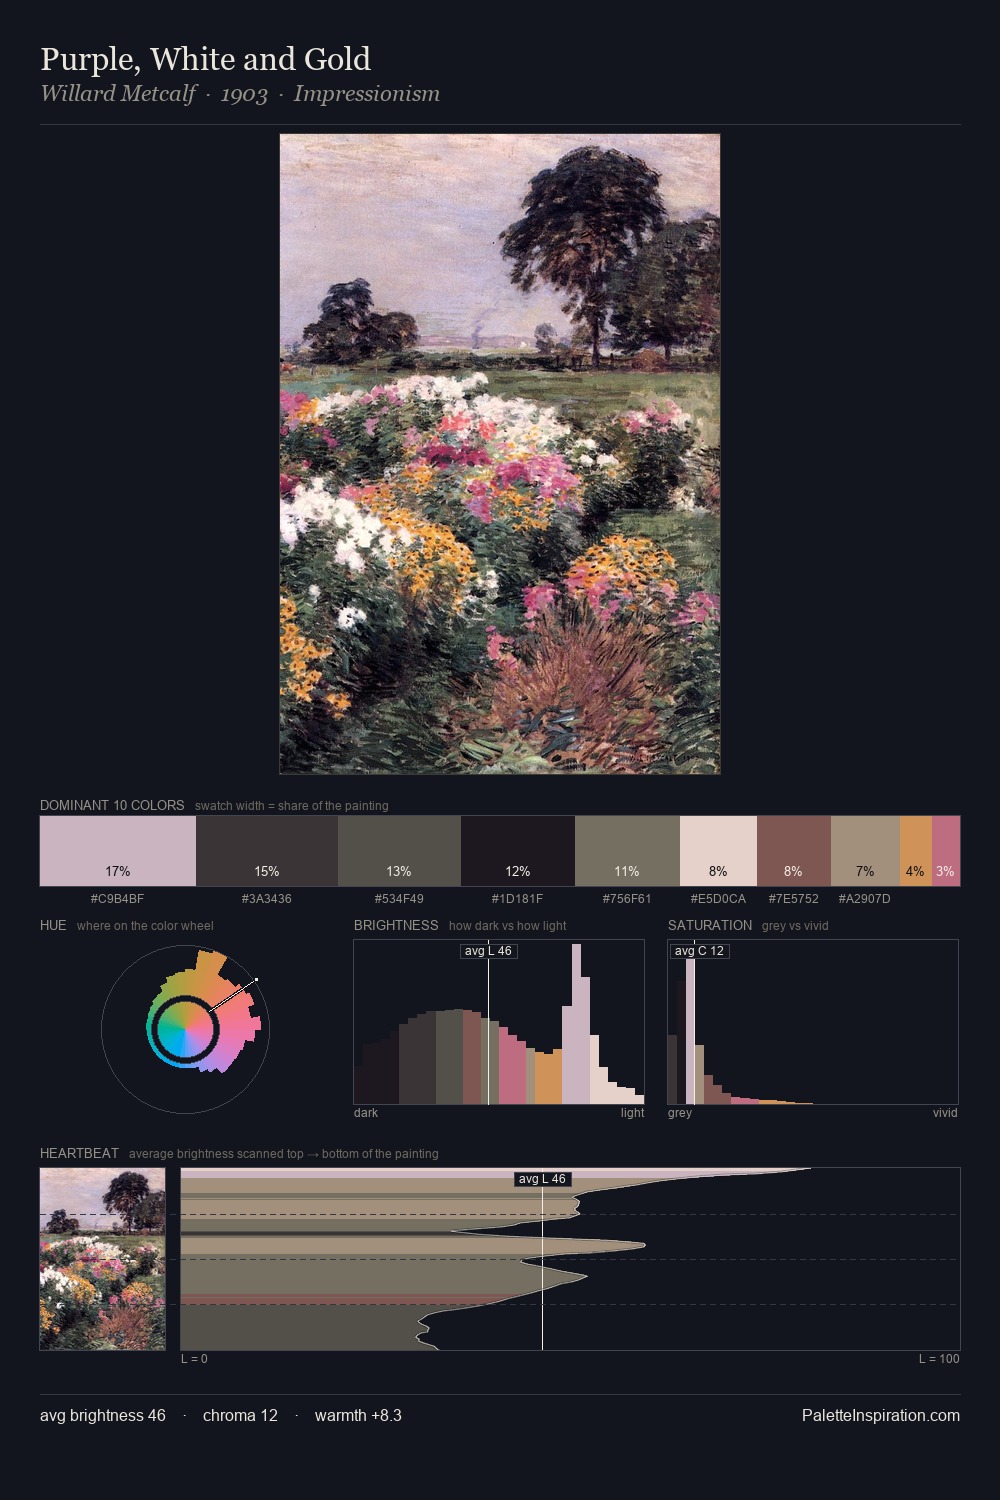Select the hex label #1D181F
The width and height of the screenshot is (1000, 1500).
pyautogui.click(x=518, y=899)
